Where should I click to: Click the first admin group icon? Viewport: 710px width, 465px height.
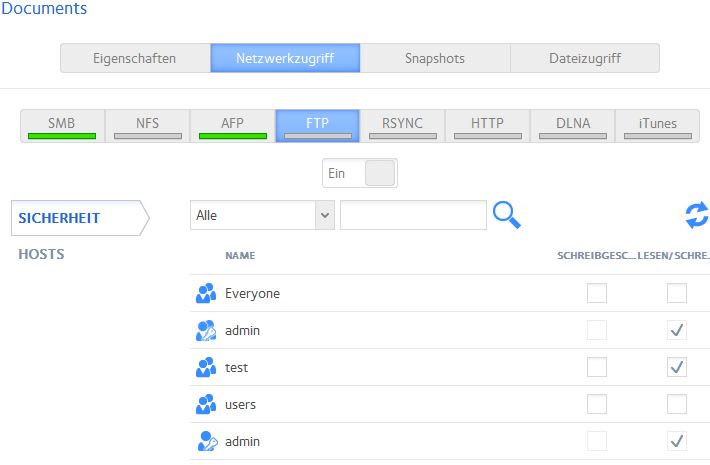206,331
